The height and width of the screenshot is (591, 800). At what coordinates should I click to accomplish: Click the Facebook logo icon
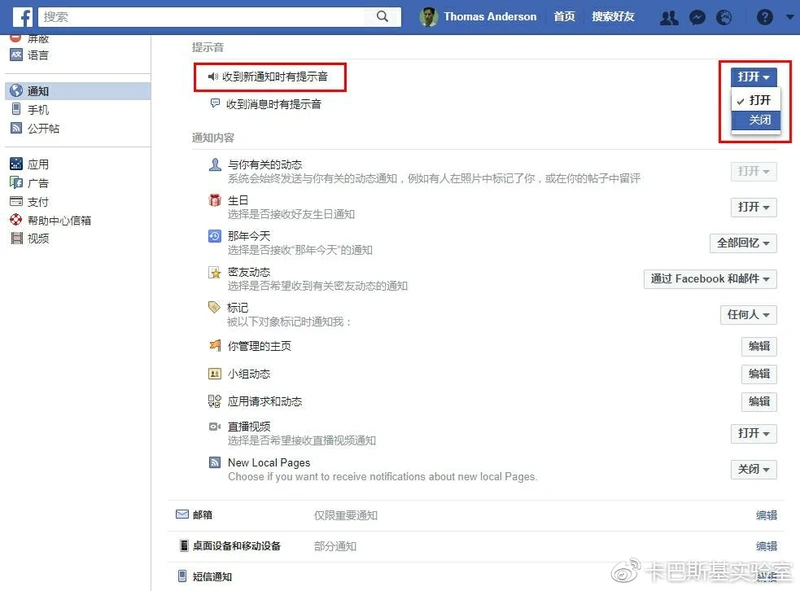22,17
